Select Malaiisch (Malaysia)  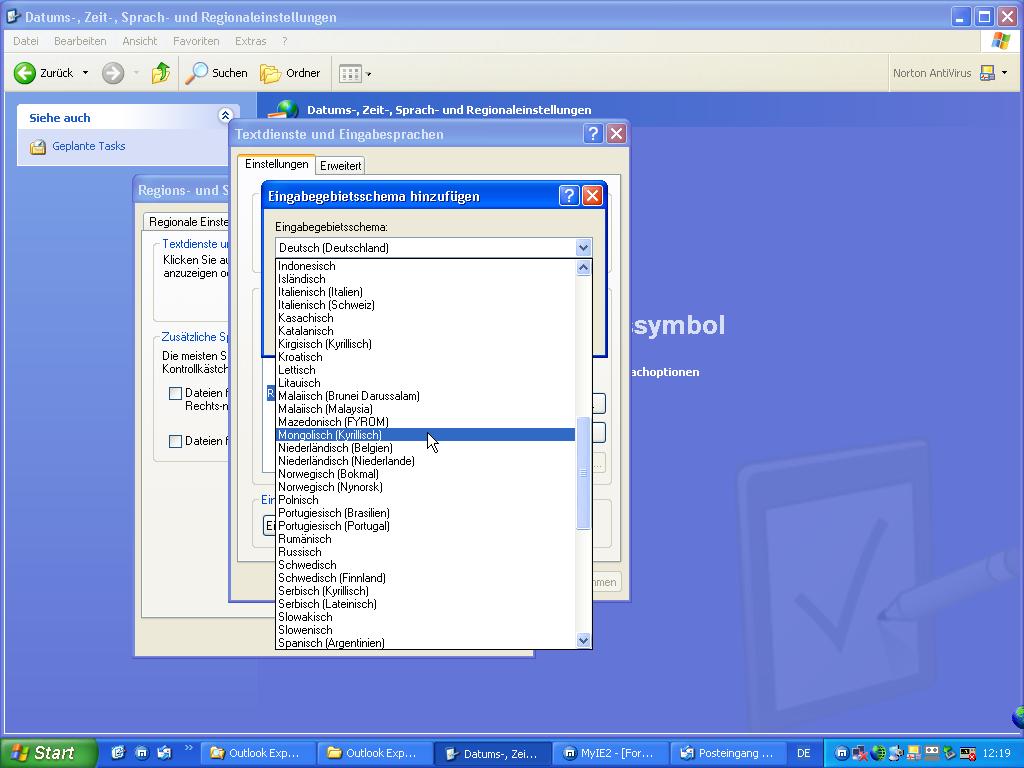425,409
